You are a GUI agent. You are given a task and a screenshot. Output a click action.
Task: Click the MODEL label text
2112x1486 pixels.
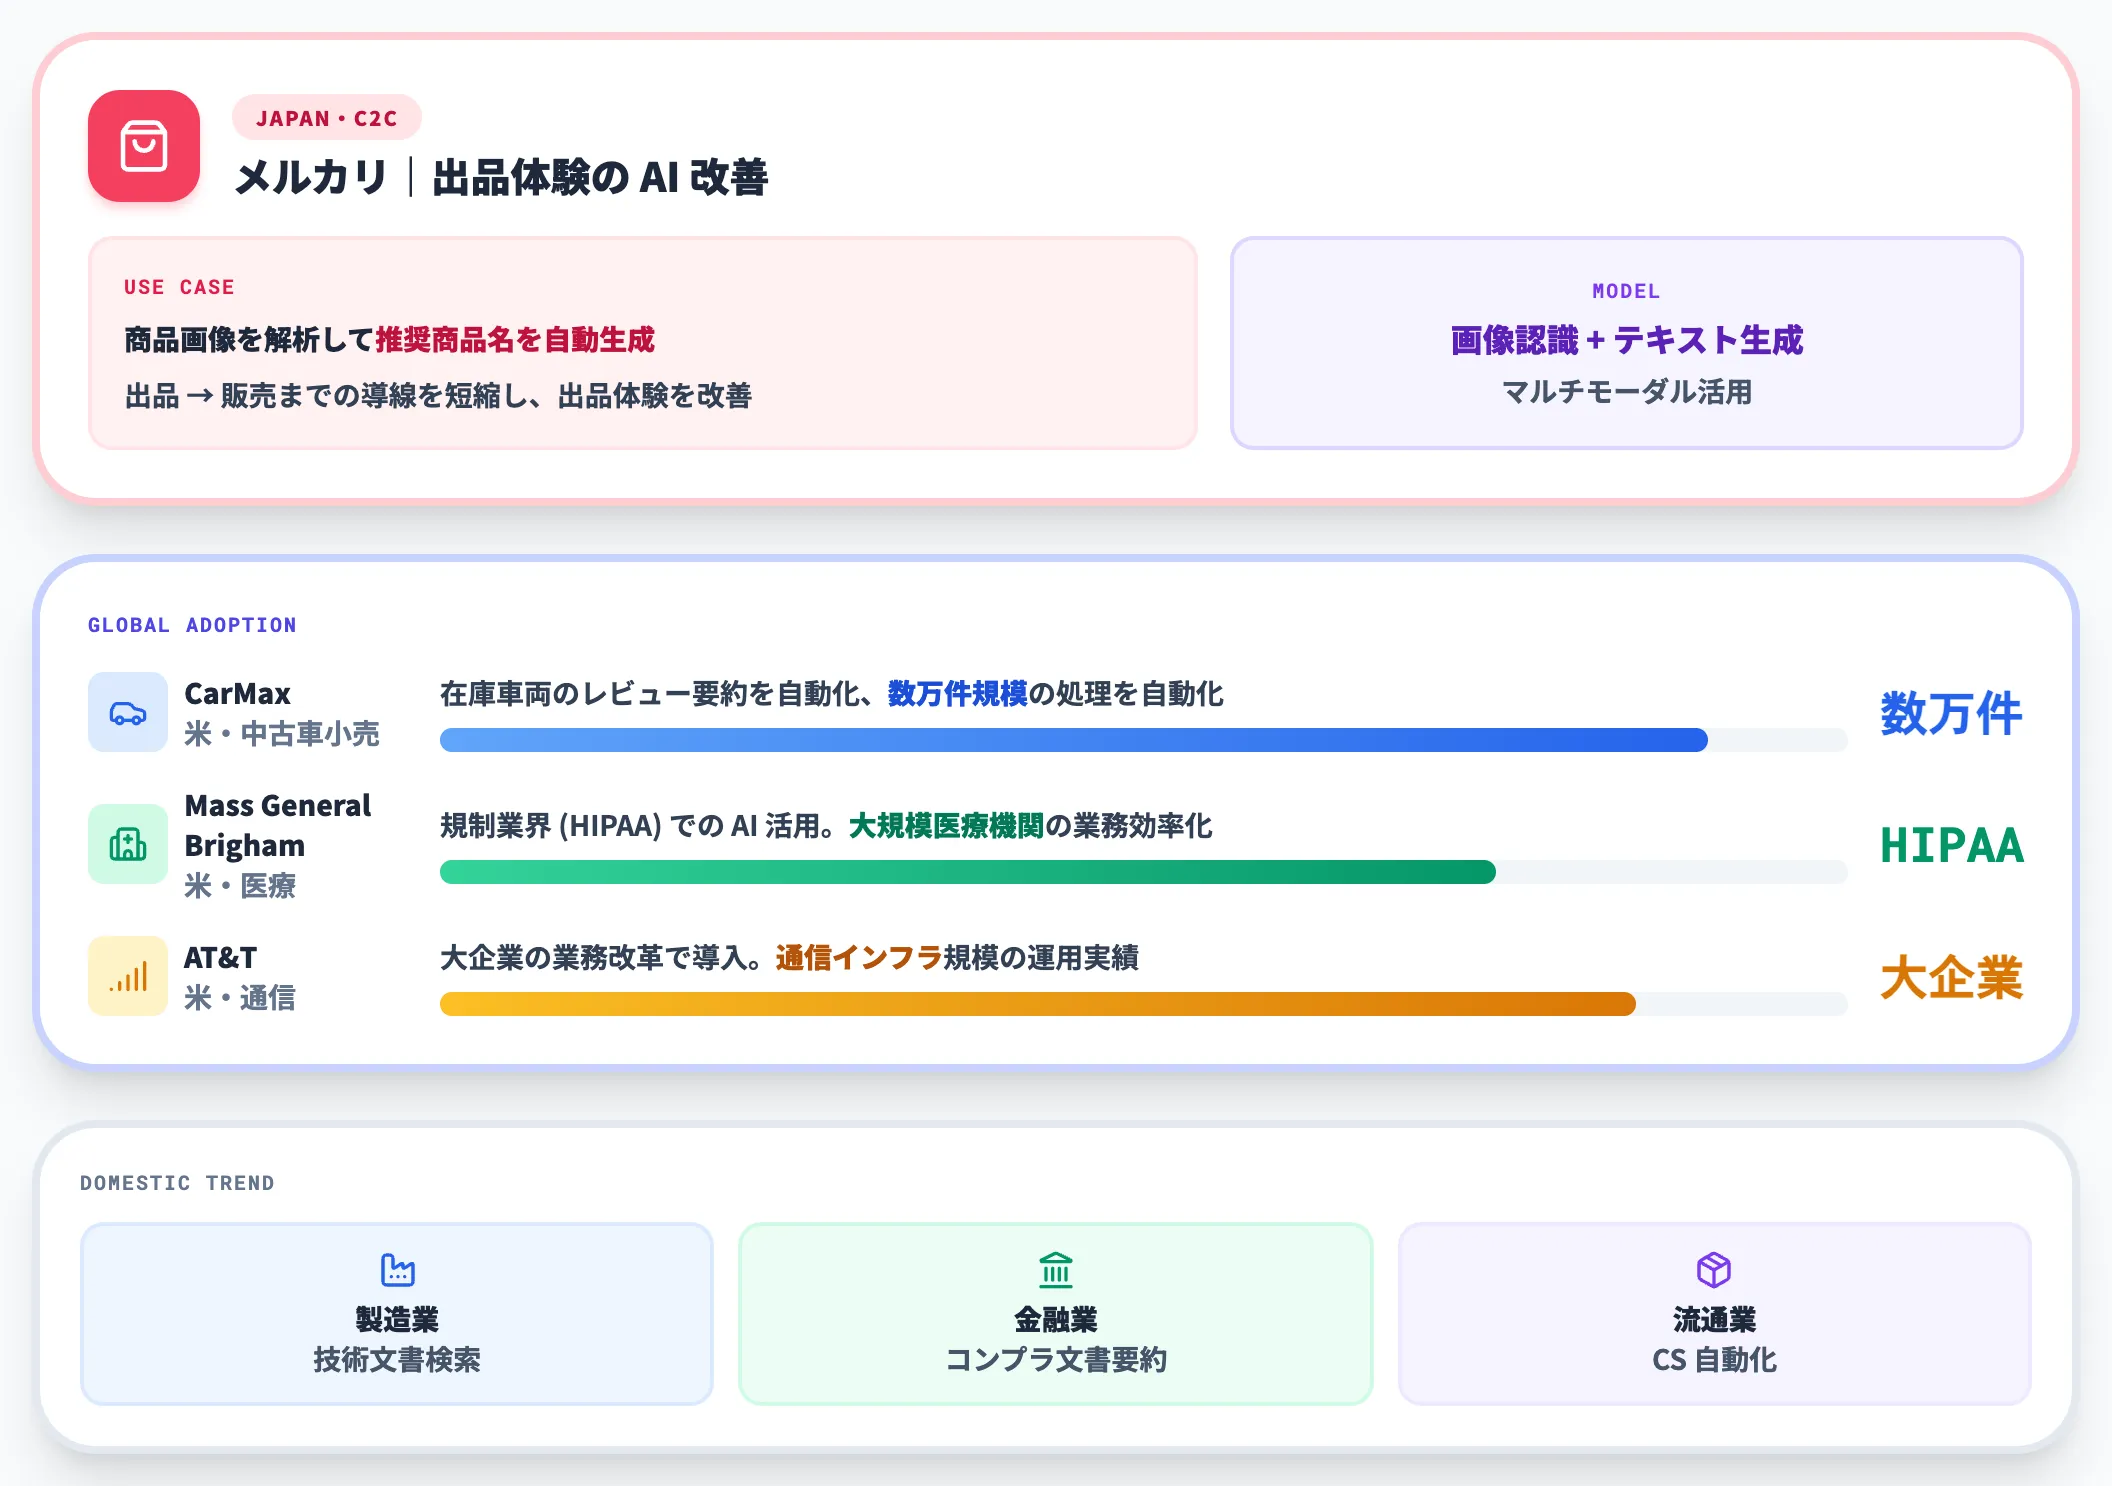click(1626, 291)
